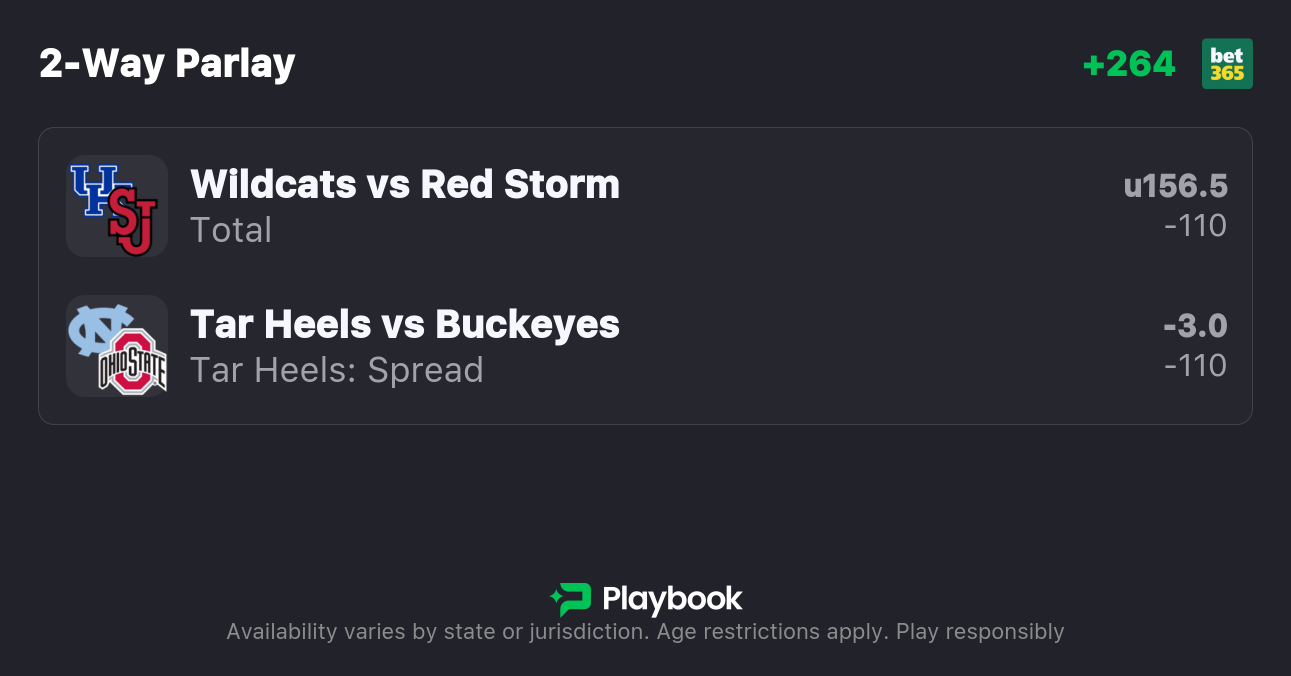The height and width of the screenshot is (676, 1291).
Task: Click the Kentucky UK team logo
Action: [93, 189]
